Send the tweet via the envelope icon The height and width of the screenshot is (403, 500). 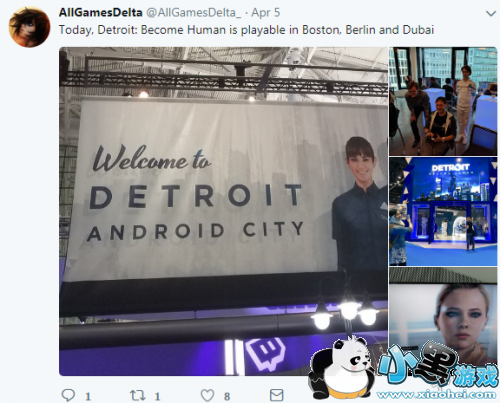click(x=276, y=395)
